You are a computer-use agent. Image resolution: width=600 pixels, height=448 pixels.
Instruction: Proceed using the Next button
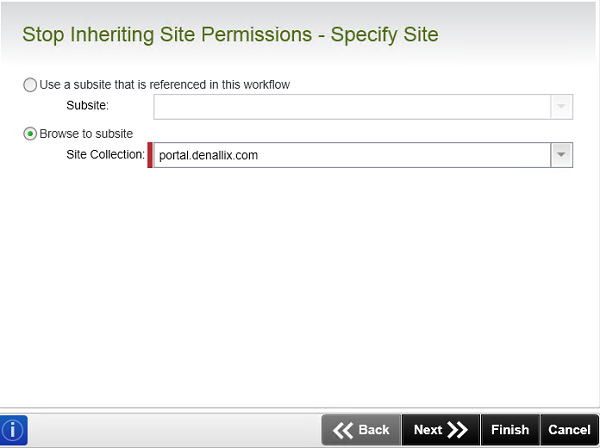point(441,430)
